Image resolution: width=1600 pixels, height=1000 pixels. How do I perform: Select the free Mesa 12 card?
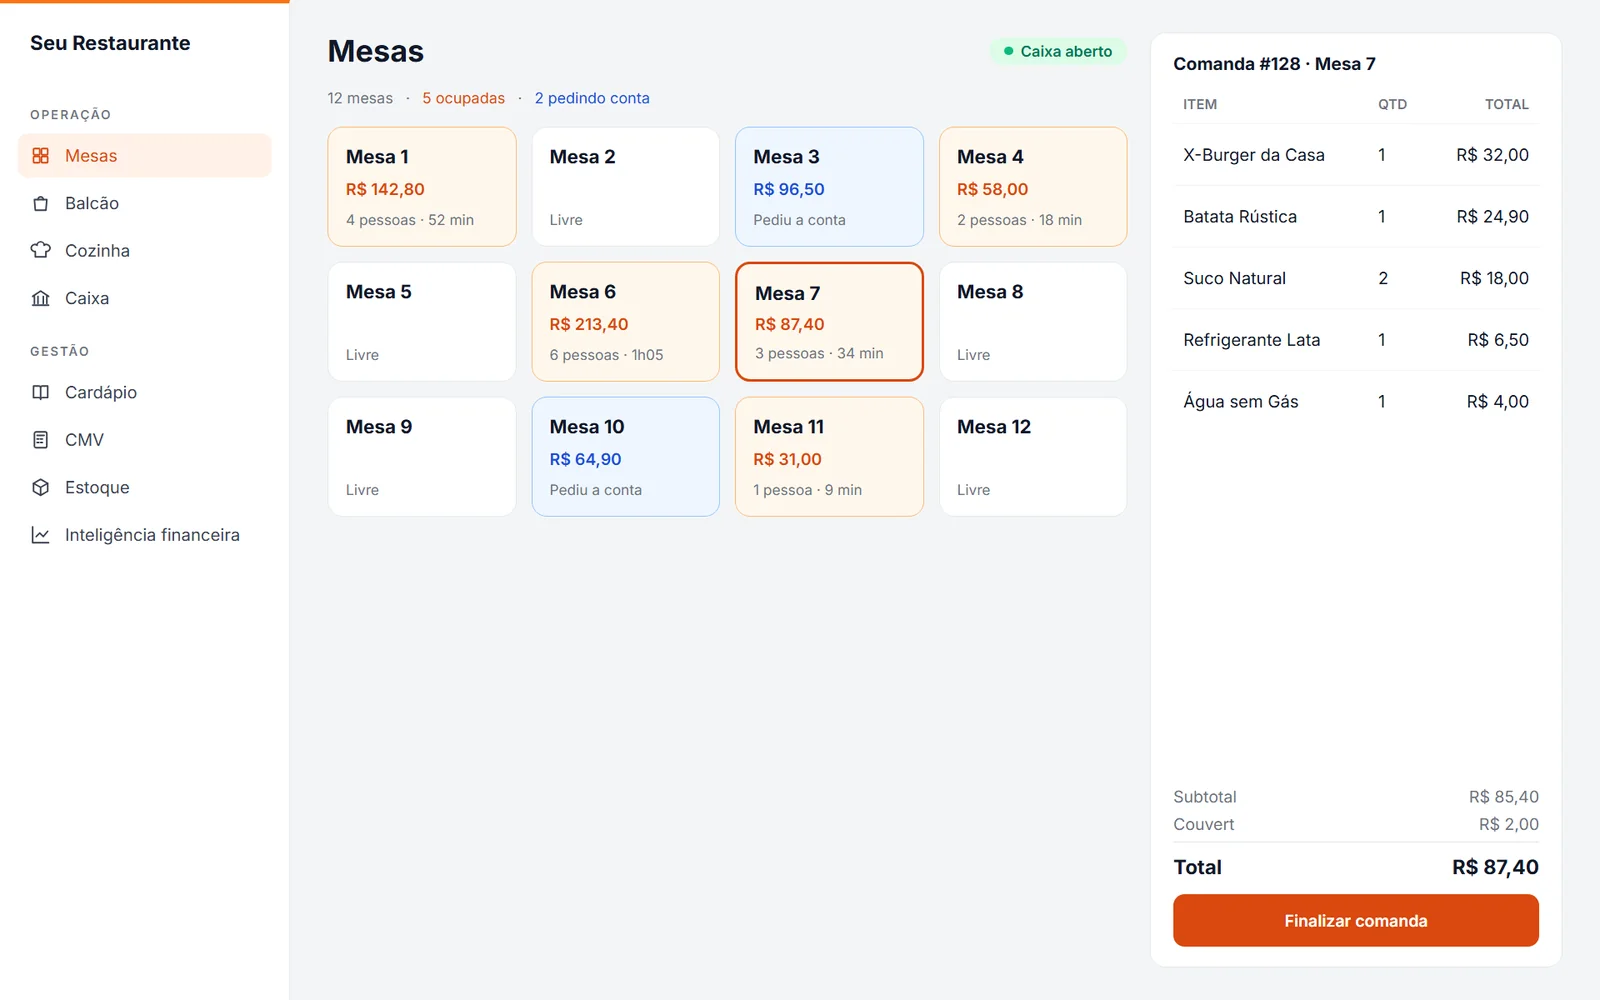(1033, 456)
